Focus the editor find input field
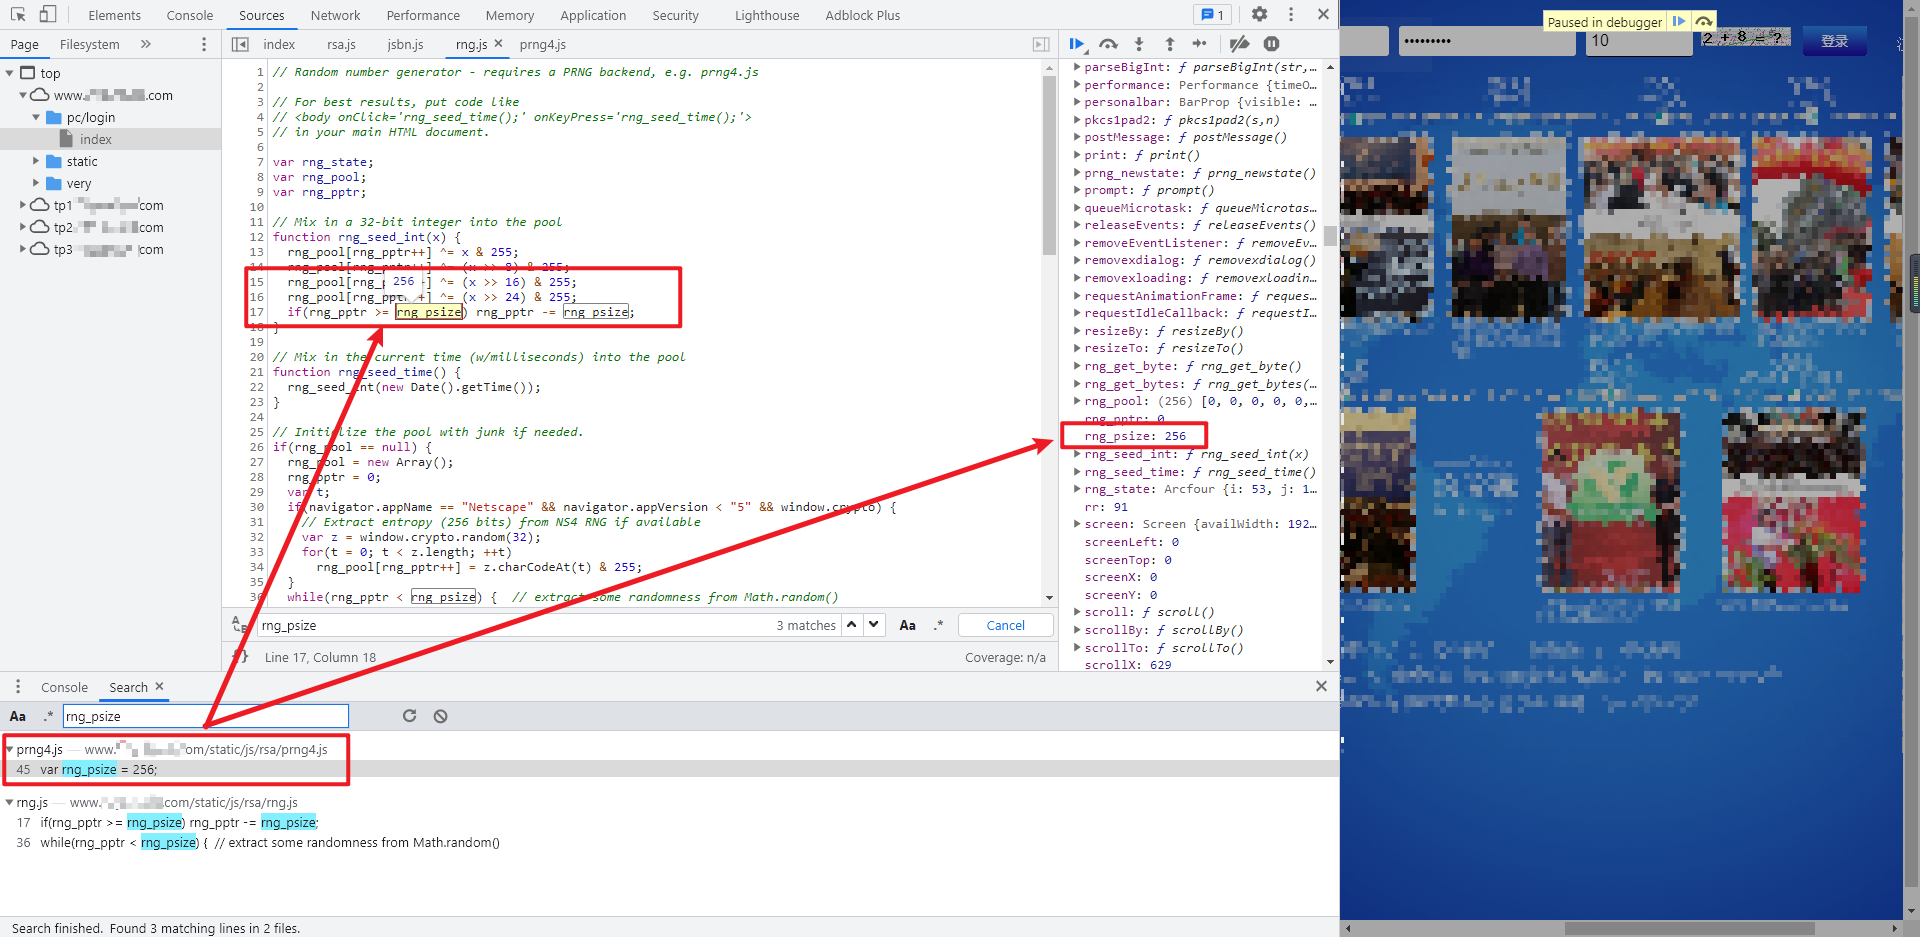 [515, 625]
